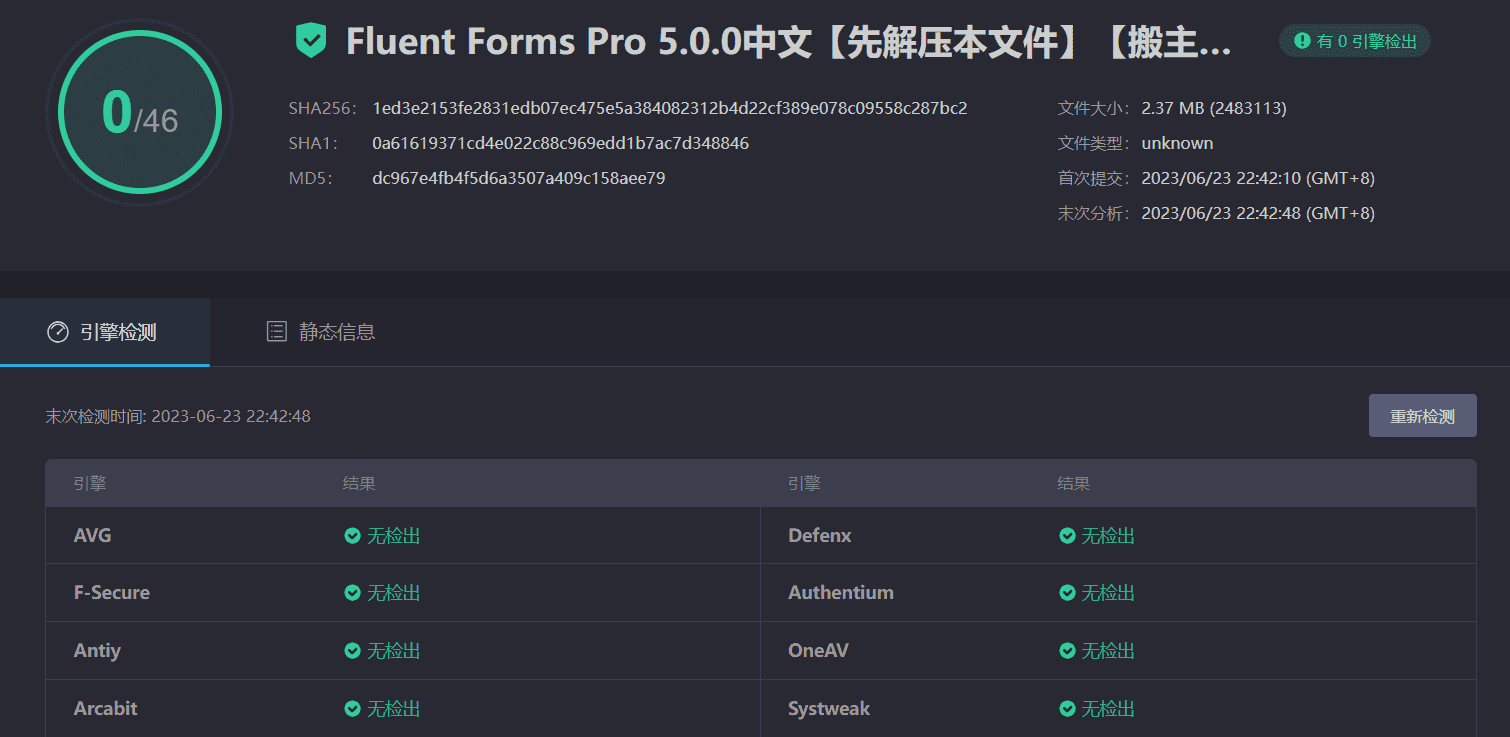Click the green check icon in Defenx row

pos(1067,536)
